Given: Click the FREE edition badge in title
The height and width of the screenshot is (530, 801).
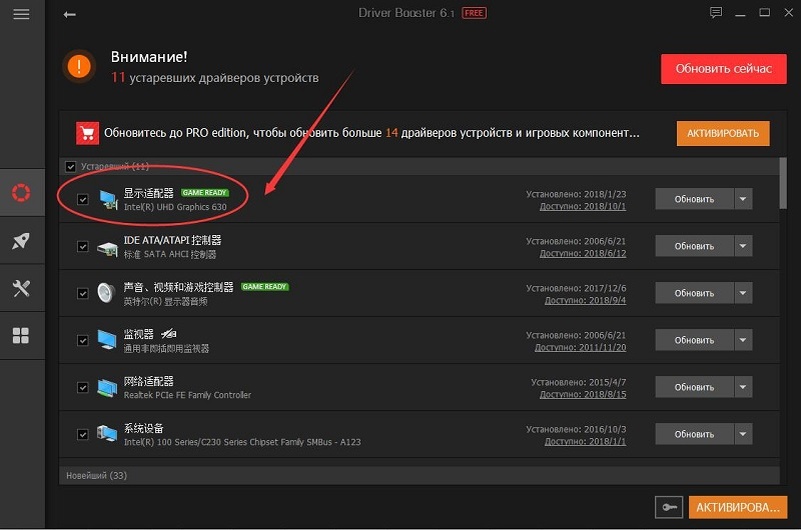Looking at the screenshot, I should [474, 13].
